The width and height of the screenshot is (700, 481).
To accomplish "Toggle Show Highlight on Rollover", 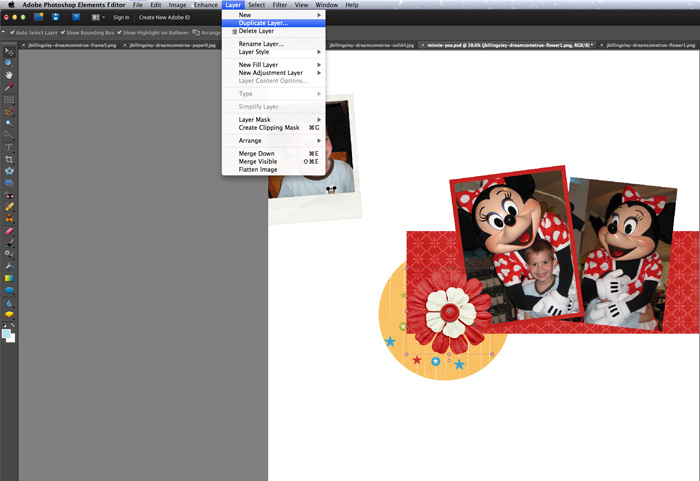I will tap(119, 33).
